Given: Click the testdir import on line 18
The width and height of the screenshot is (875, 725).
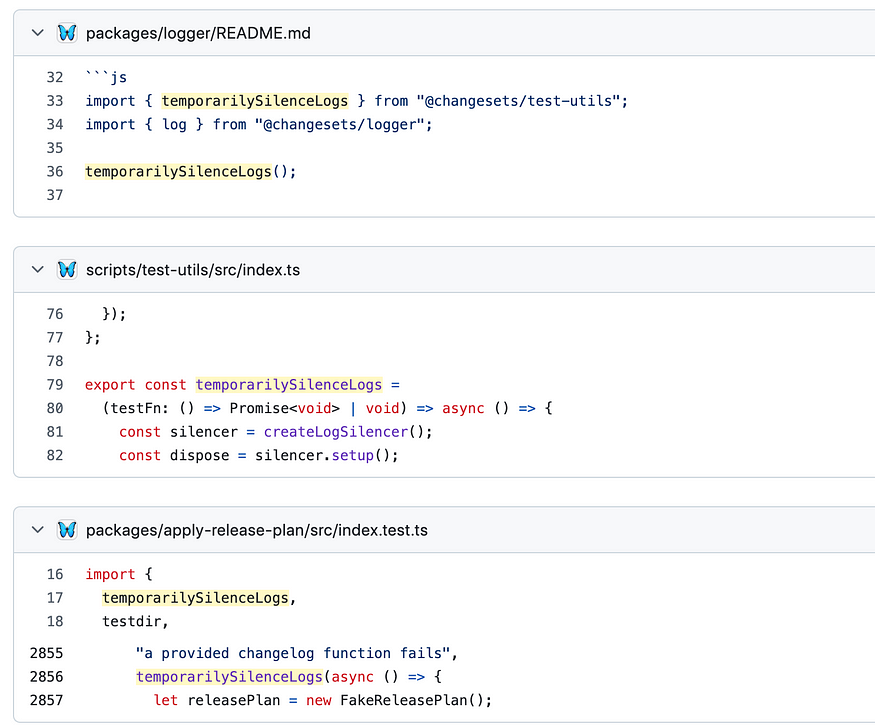Looking at the screenshot, I should point(132,621).
